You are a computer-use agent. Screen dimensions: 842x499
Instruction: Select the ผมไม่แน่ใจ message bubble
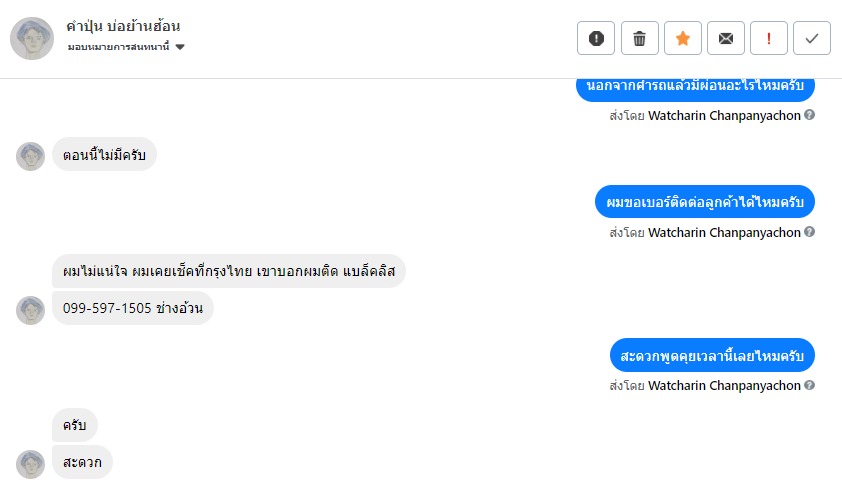(x=228, y=271)
